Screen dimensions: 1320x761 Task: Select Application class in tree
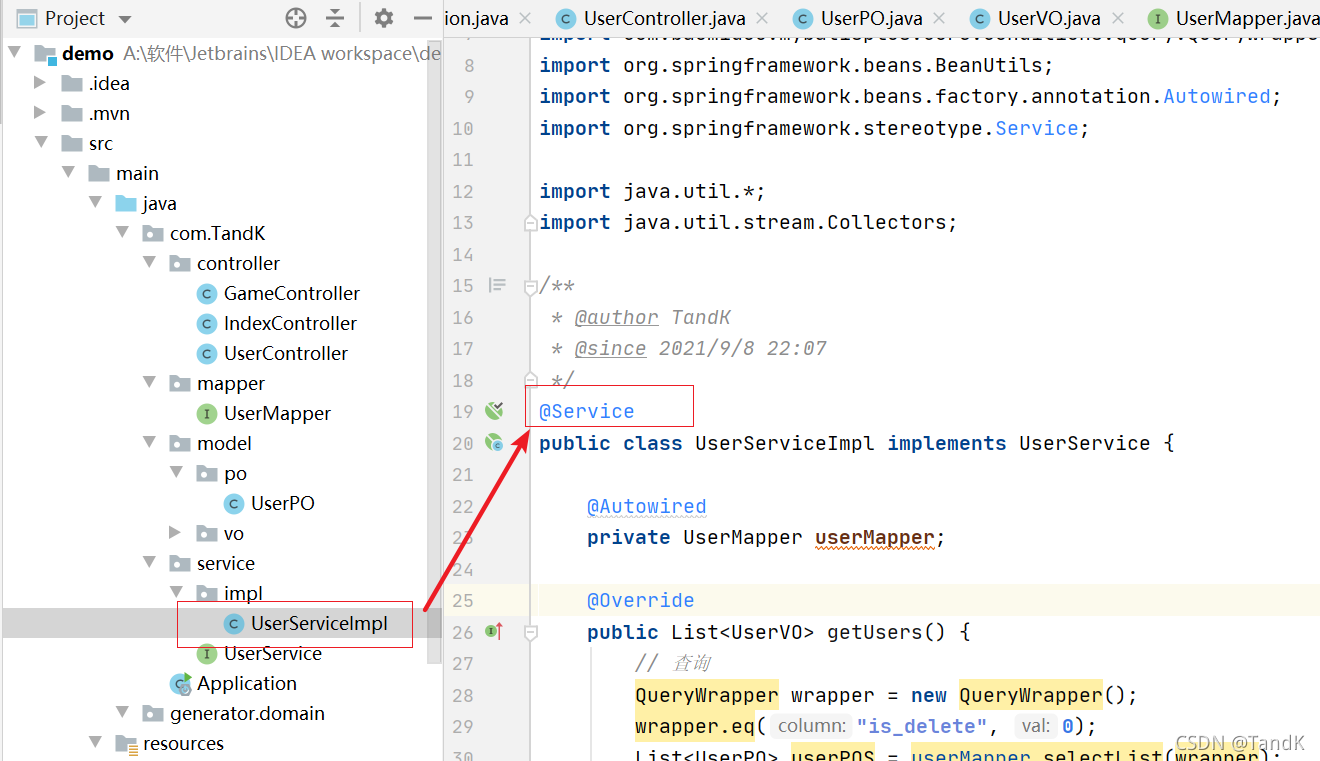coord(247,684)
